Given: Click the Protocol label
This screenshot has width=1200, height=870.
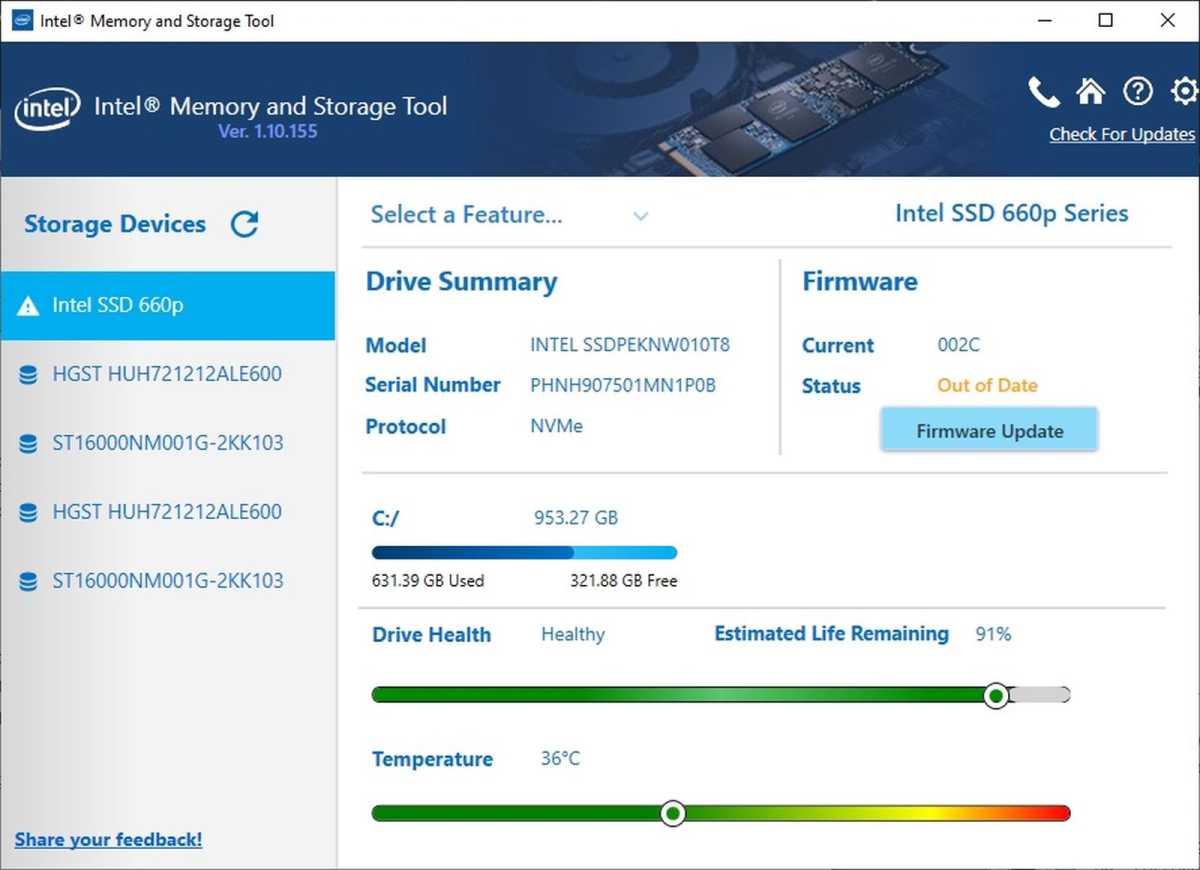Looking at the screenshot, I should 406,427.
